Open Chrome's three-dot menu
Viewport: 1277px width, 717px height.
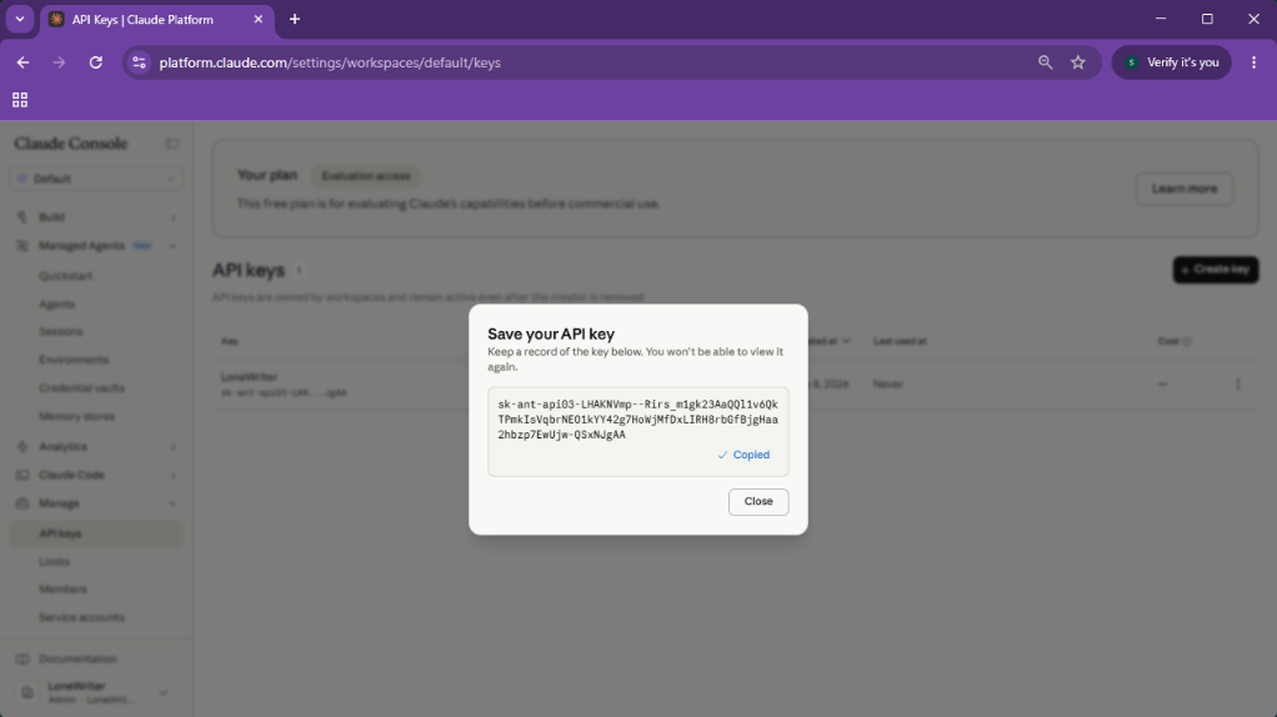pyautogui.click(x=1254, y=62)
